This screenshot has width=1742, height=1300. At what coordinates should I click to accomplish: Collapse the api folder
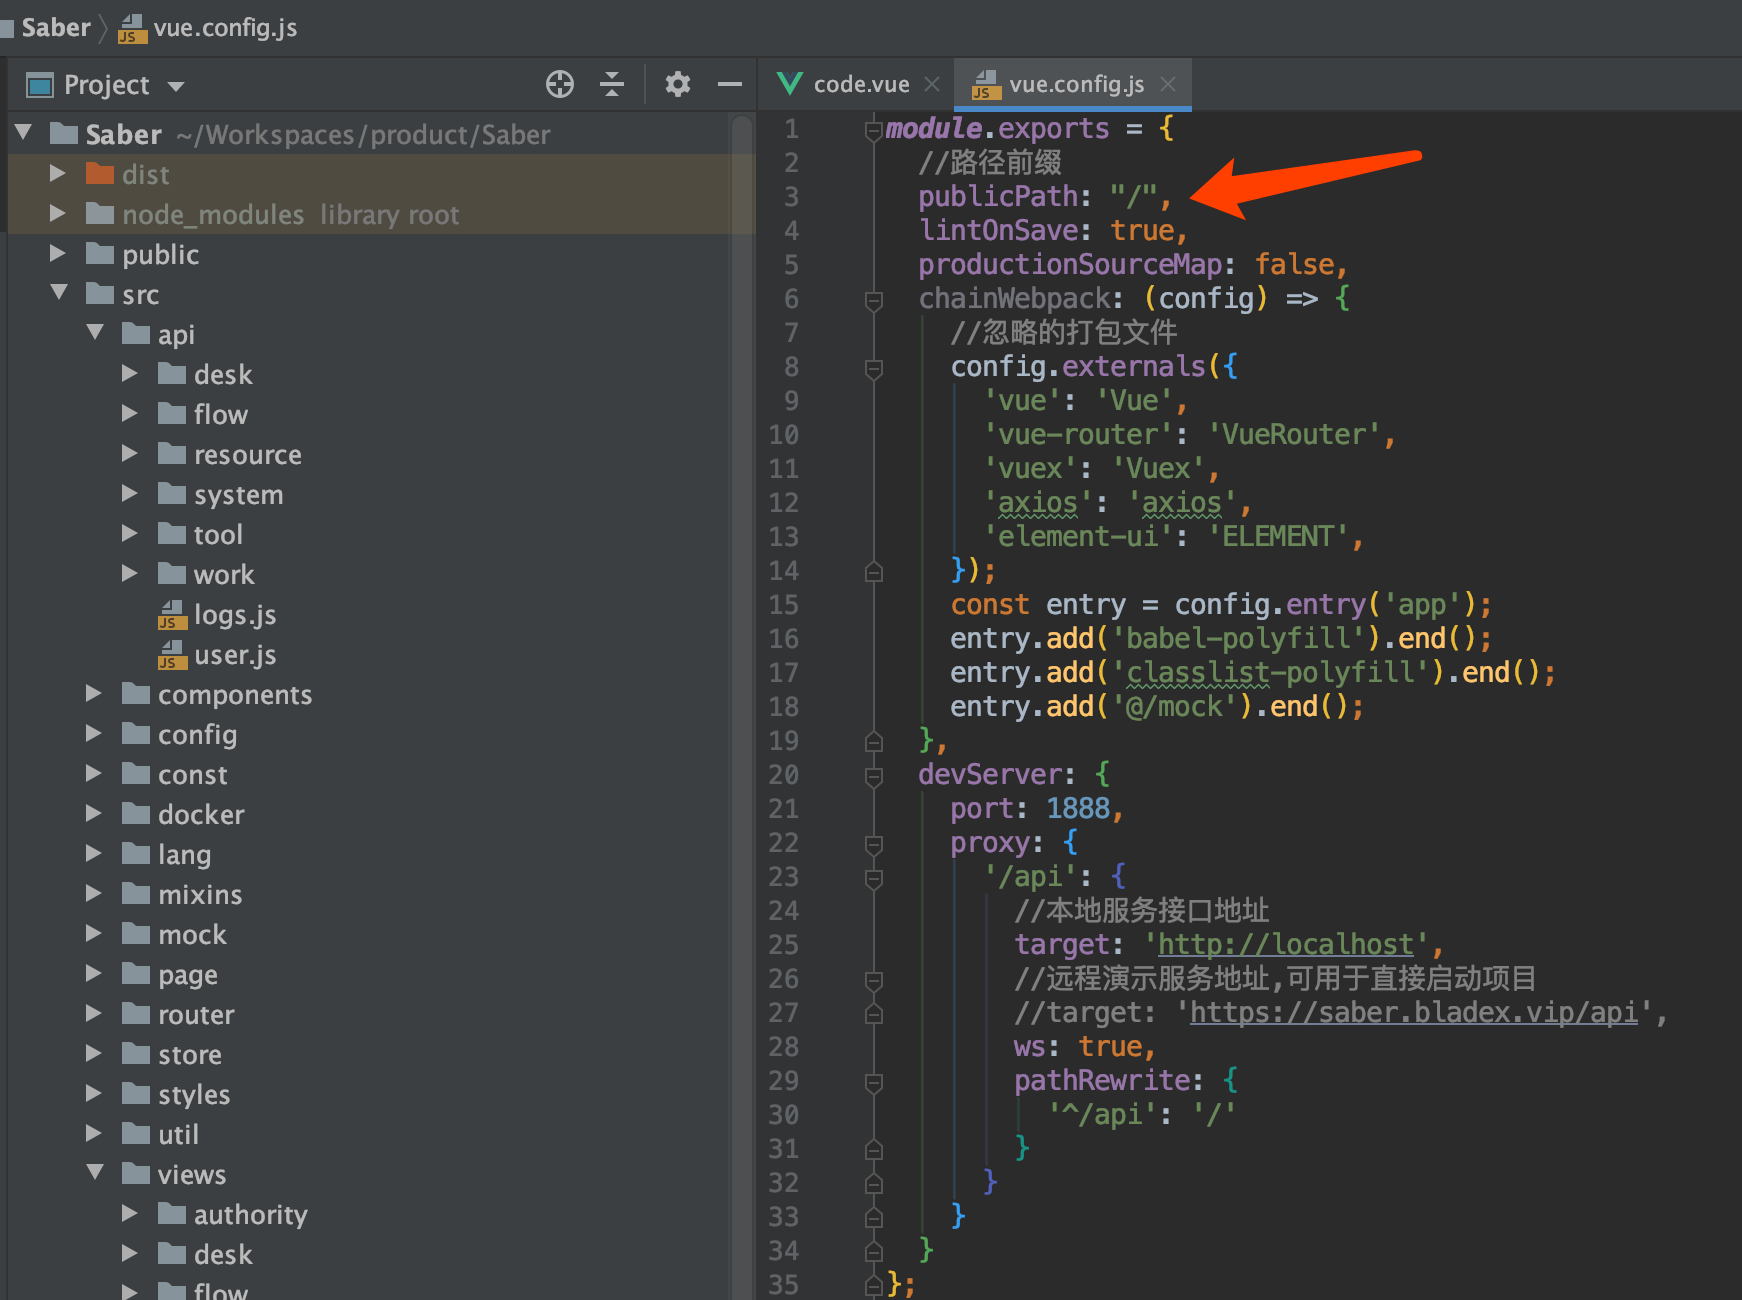coord(95,332)
